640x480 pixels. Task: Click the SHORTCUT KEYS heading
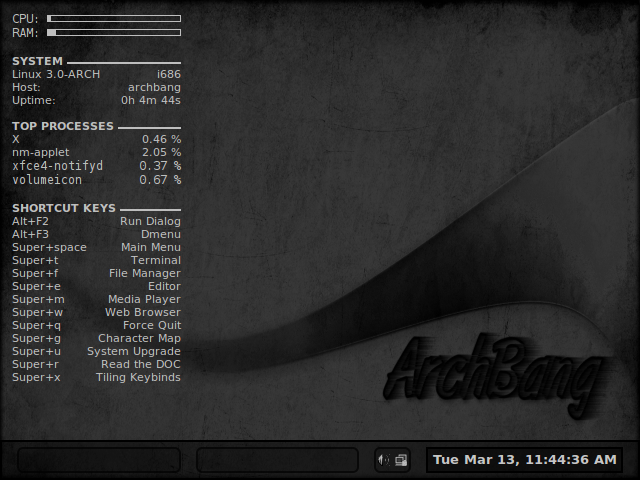[64, 208]
